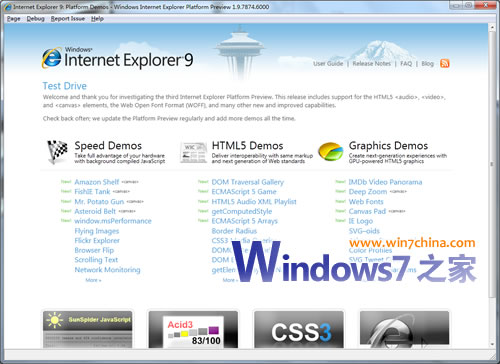
Task: Open the FAQ link
Action: [x=406, y=63]
